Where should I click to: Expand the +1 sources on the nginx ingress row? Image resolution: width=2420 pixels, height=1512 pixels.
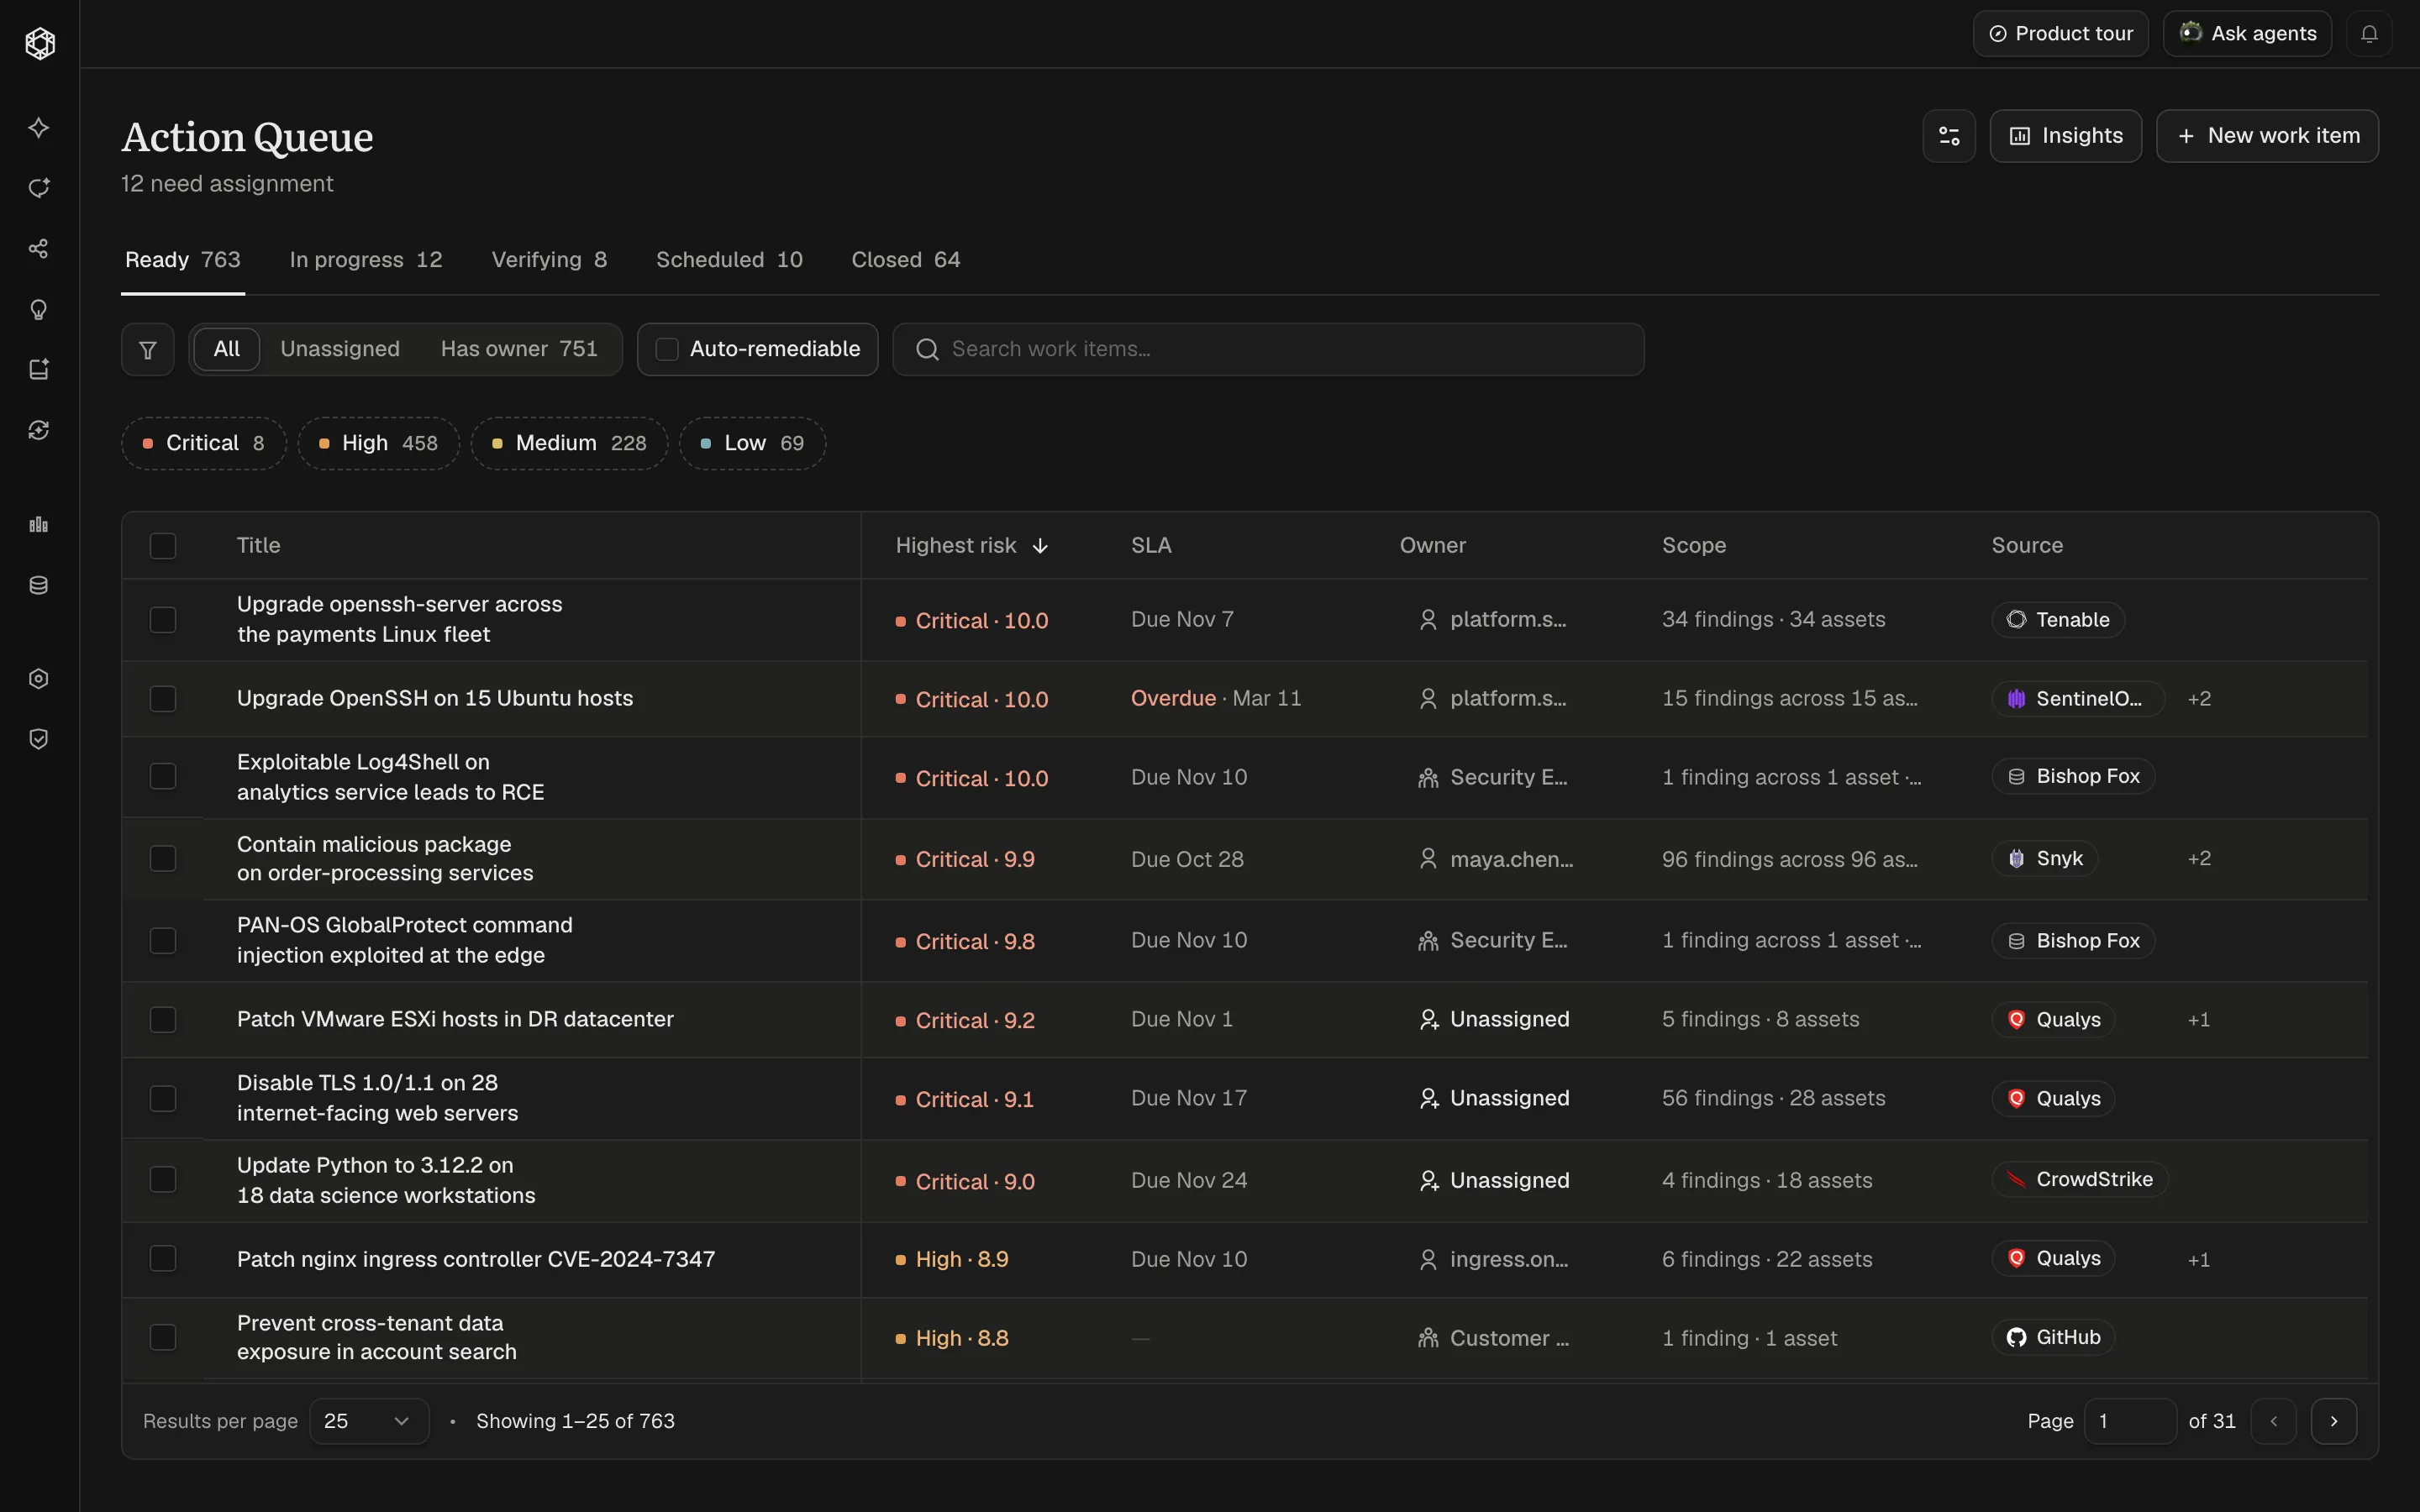(2198, 1259)
